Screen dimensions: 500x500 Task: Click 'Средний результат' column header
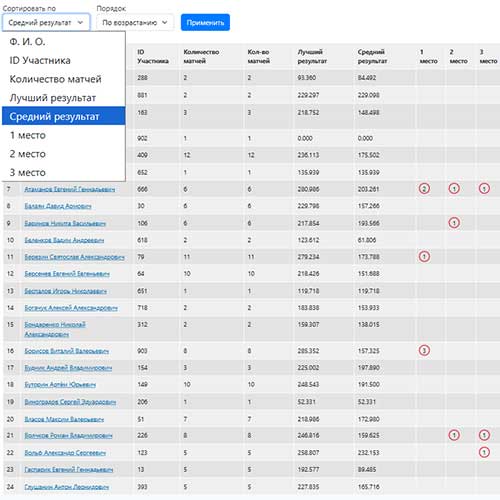point(372,56)
